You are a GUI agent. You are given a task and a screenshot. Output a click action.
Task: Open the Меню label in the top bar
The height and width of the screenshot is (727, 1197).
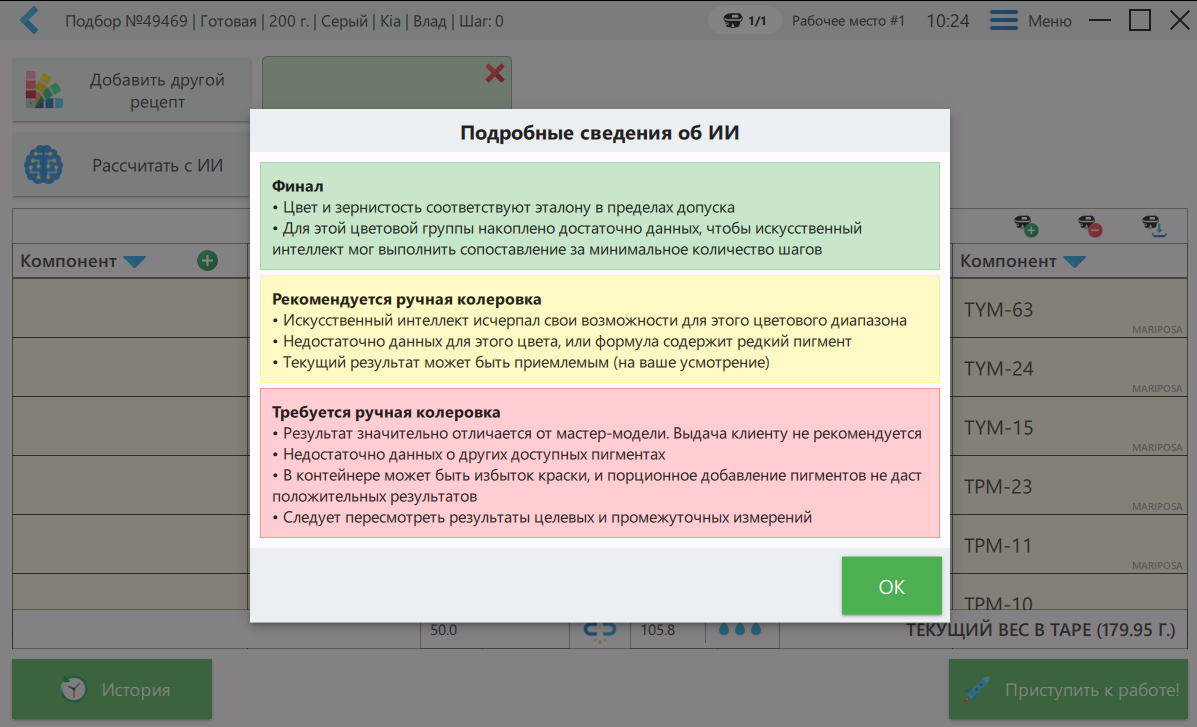(1050, 21)
